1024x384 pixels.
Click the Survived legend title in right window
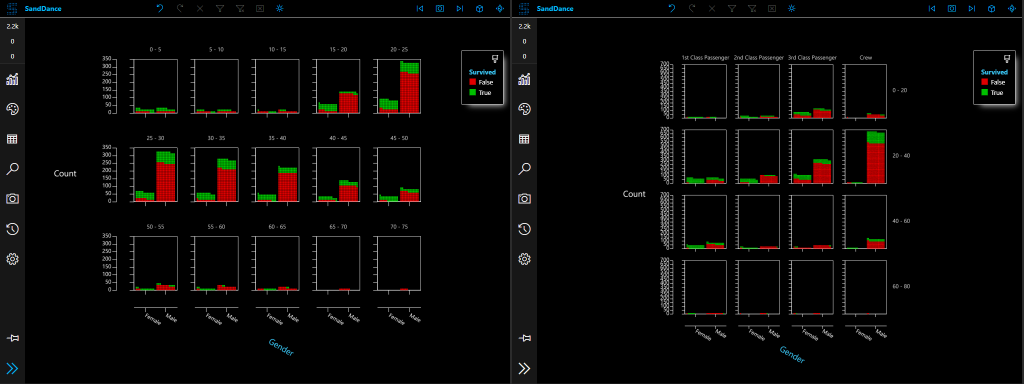[994, 72]
